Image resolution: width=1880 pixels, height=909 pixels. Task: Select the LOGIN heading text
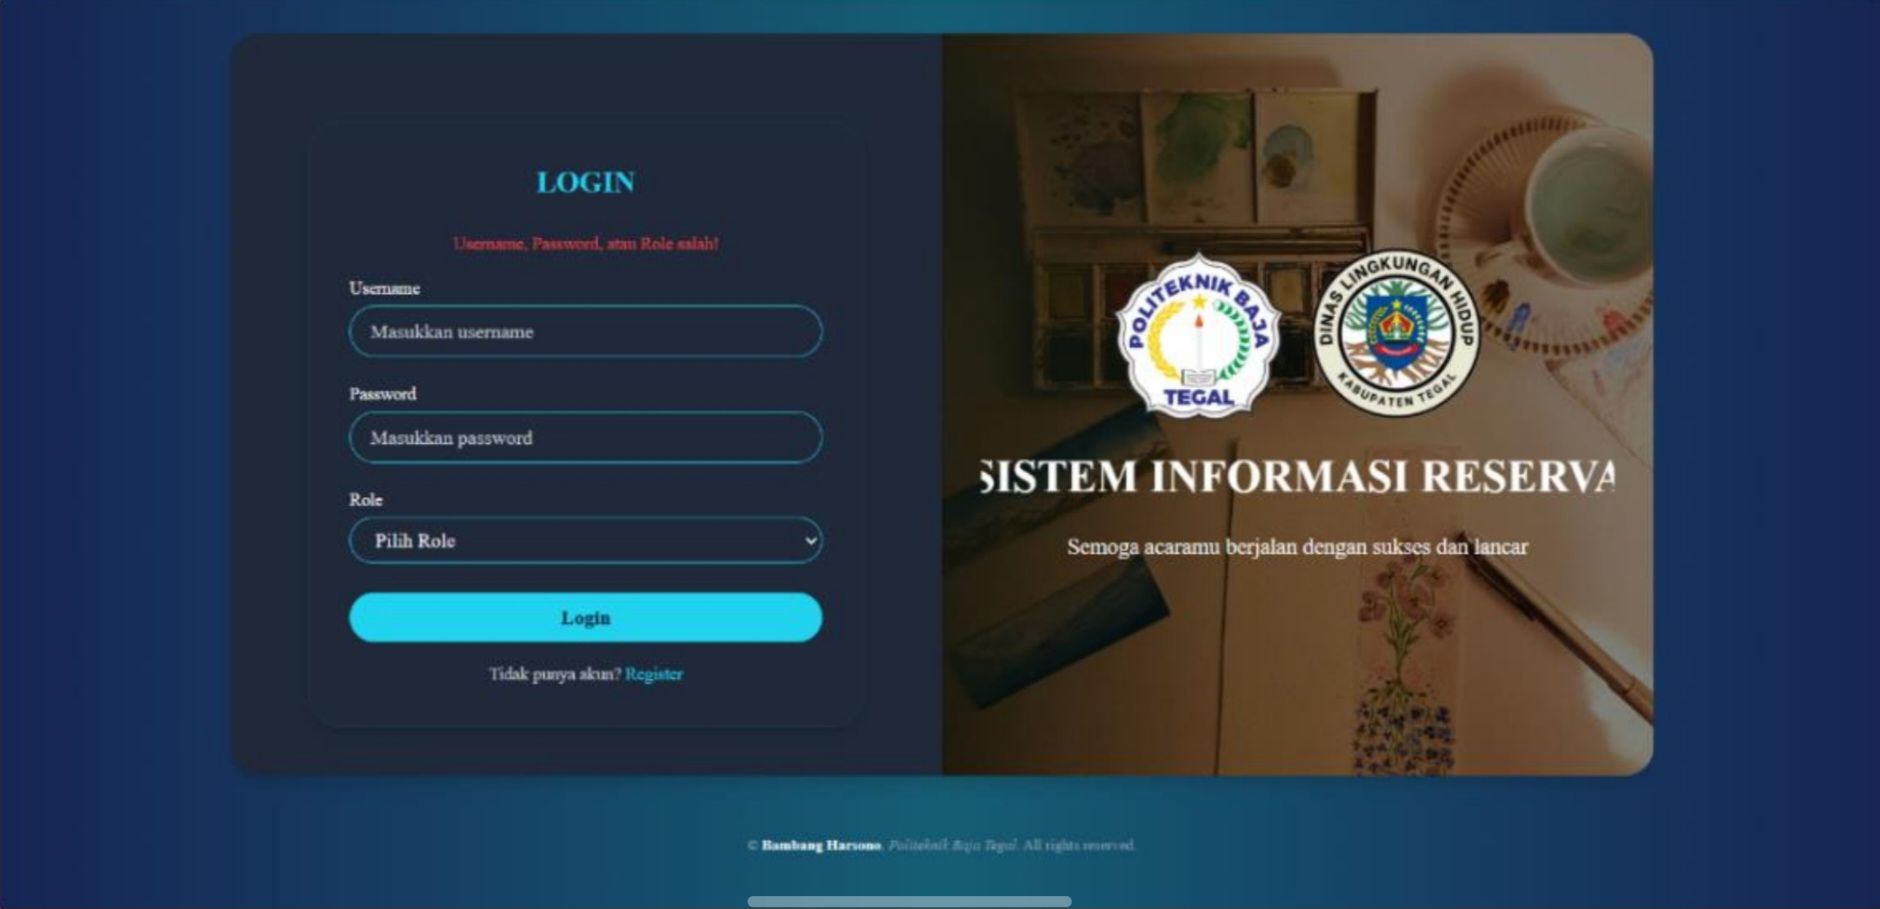click(x=586, y=182)
